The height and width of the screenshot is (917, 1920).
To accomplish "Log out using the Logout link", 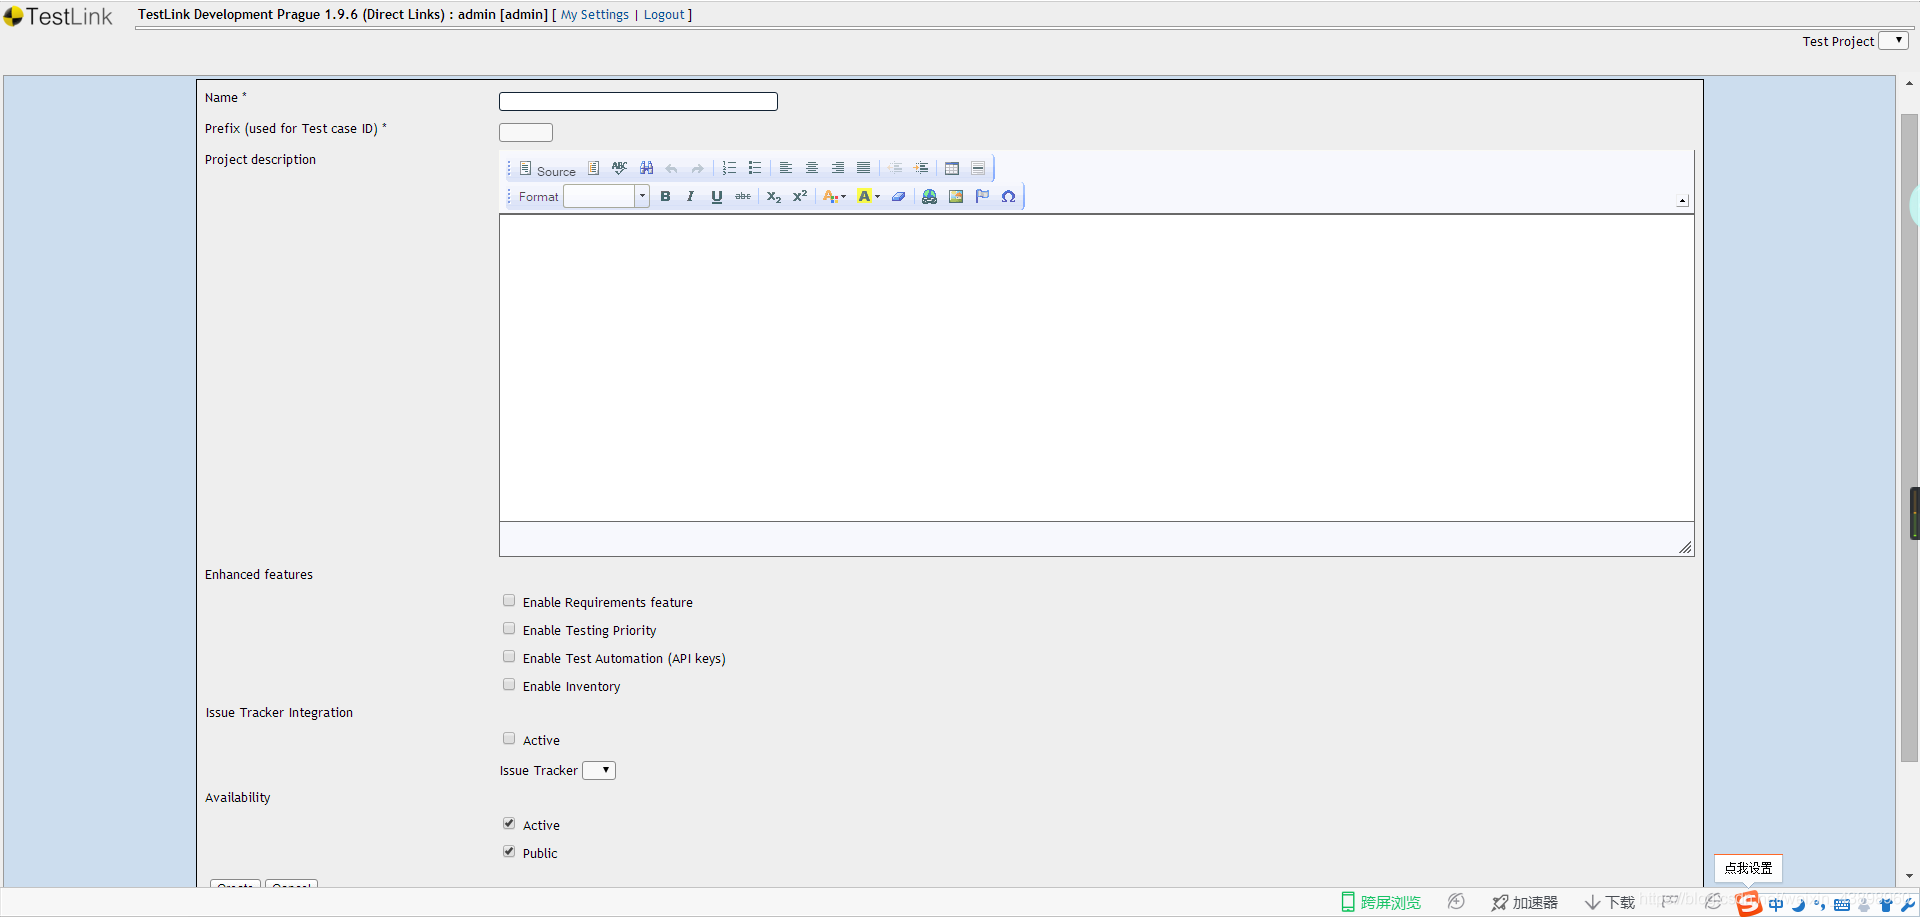I will (x=664, y=15).
